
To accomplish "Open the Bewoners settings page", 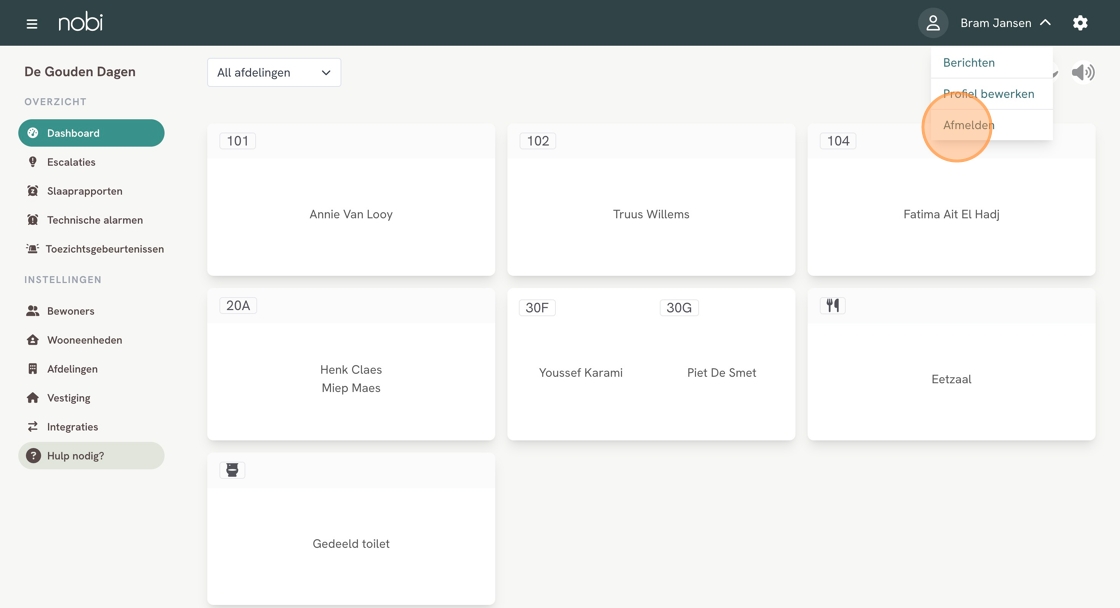I will pyautogui.click(x=70, y=311).
